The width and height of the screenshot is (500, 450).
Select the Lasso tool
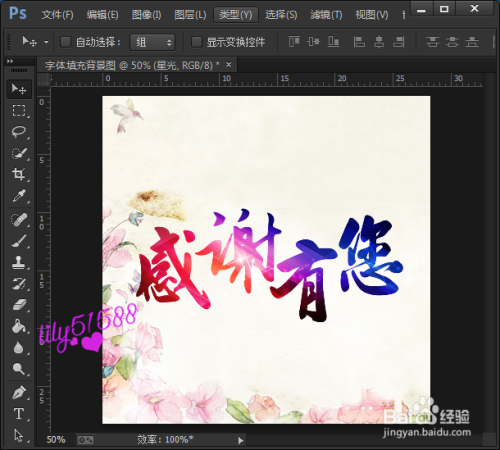19,132
